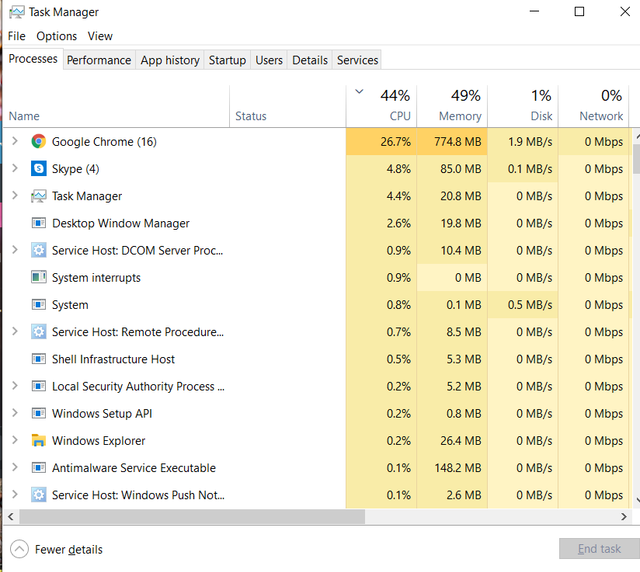Switch to the Startup tab
The width and height of the screenshot is (640, 572).
click(x=227, y=60)
